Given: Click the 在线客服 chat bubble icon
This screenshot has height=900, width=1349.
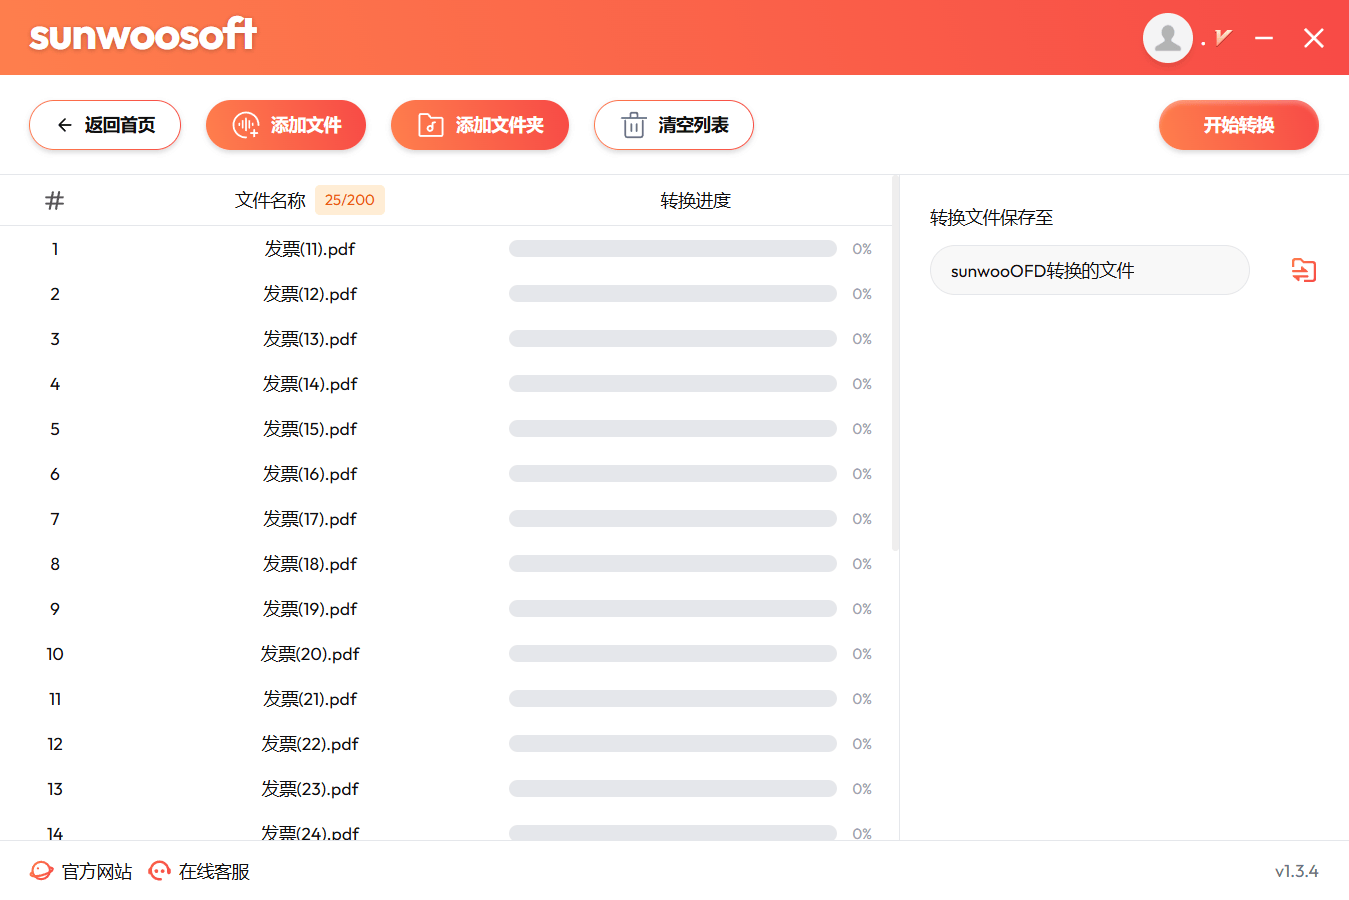Looking at the screenshot, I should pyautogui.click(x=159, y=871).
